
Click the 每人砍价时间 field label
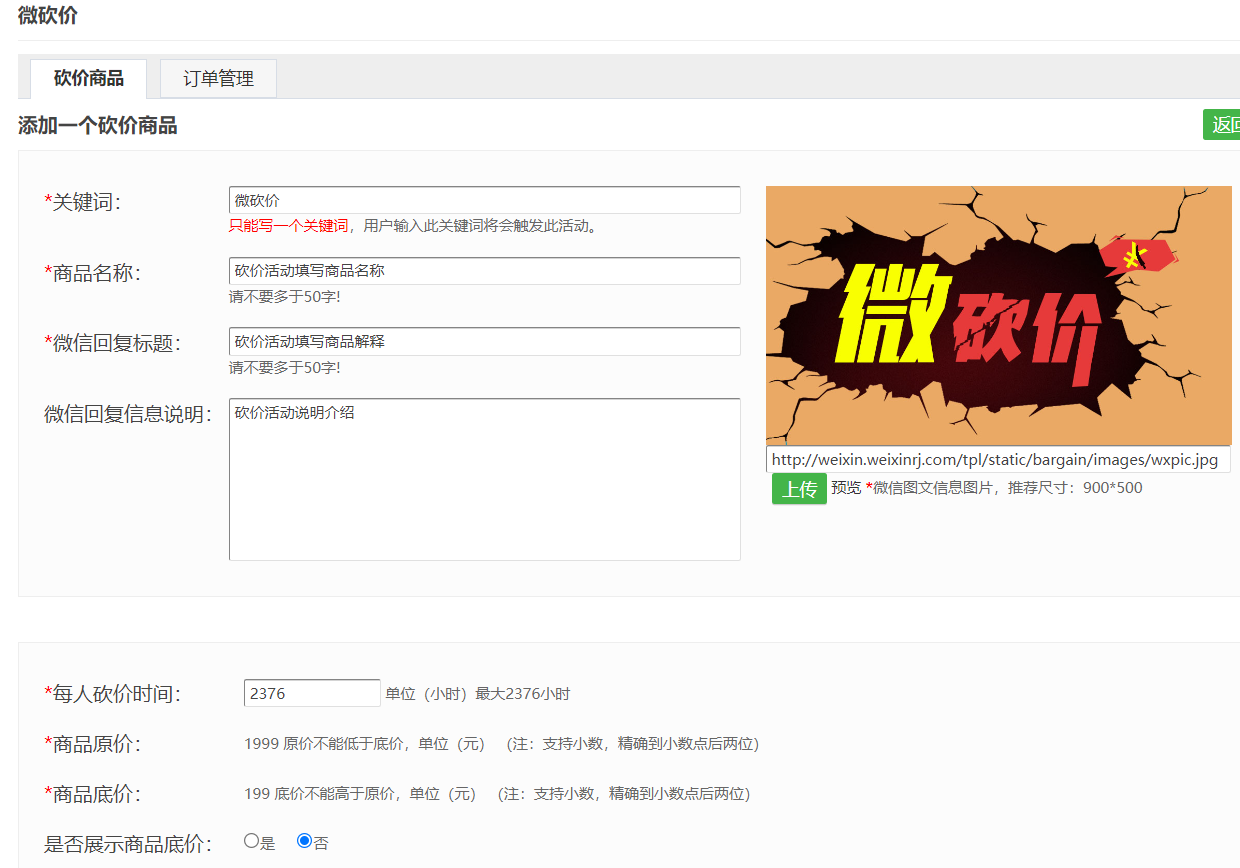click(112, 694)
